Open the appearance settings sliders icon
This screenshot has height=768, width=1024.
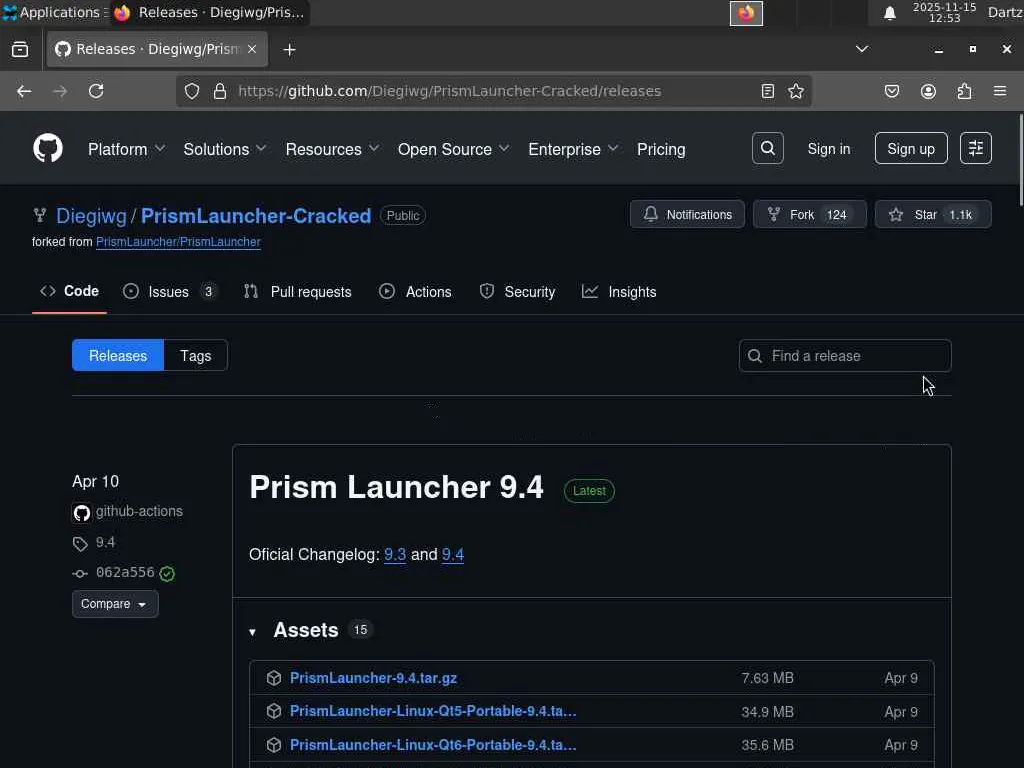coord(976,148)
